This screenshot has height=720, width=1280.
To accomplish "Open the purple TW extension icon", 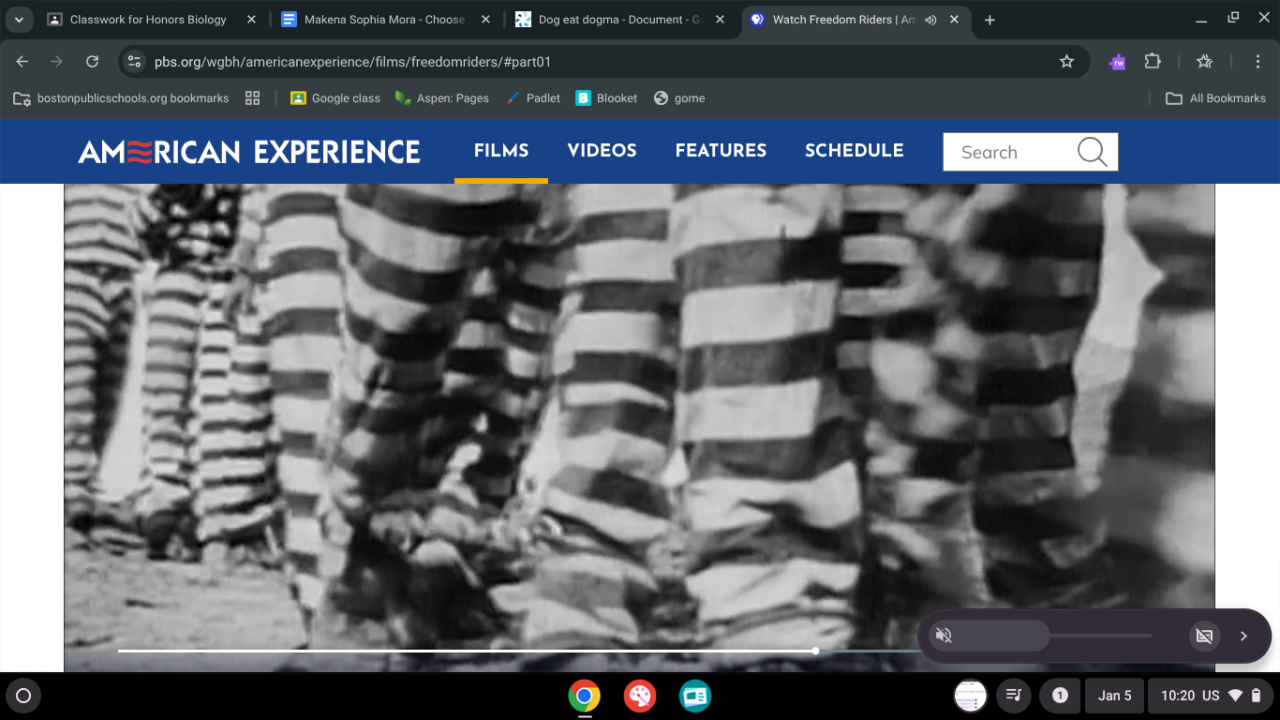I will click(x=1117, y=62).
